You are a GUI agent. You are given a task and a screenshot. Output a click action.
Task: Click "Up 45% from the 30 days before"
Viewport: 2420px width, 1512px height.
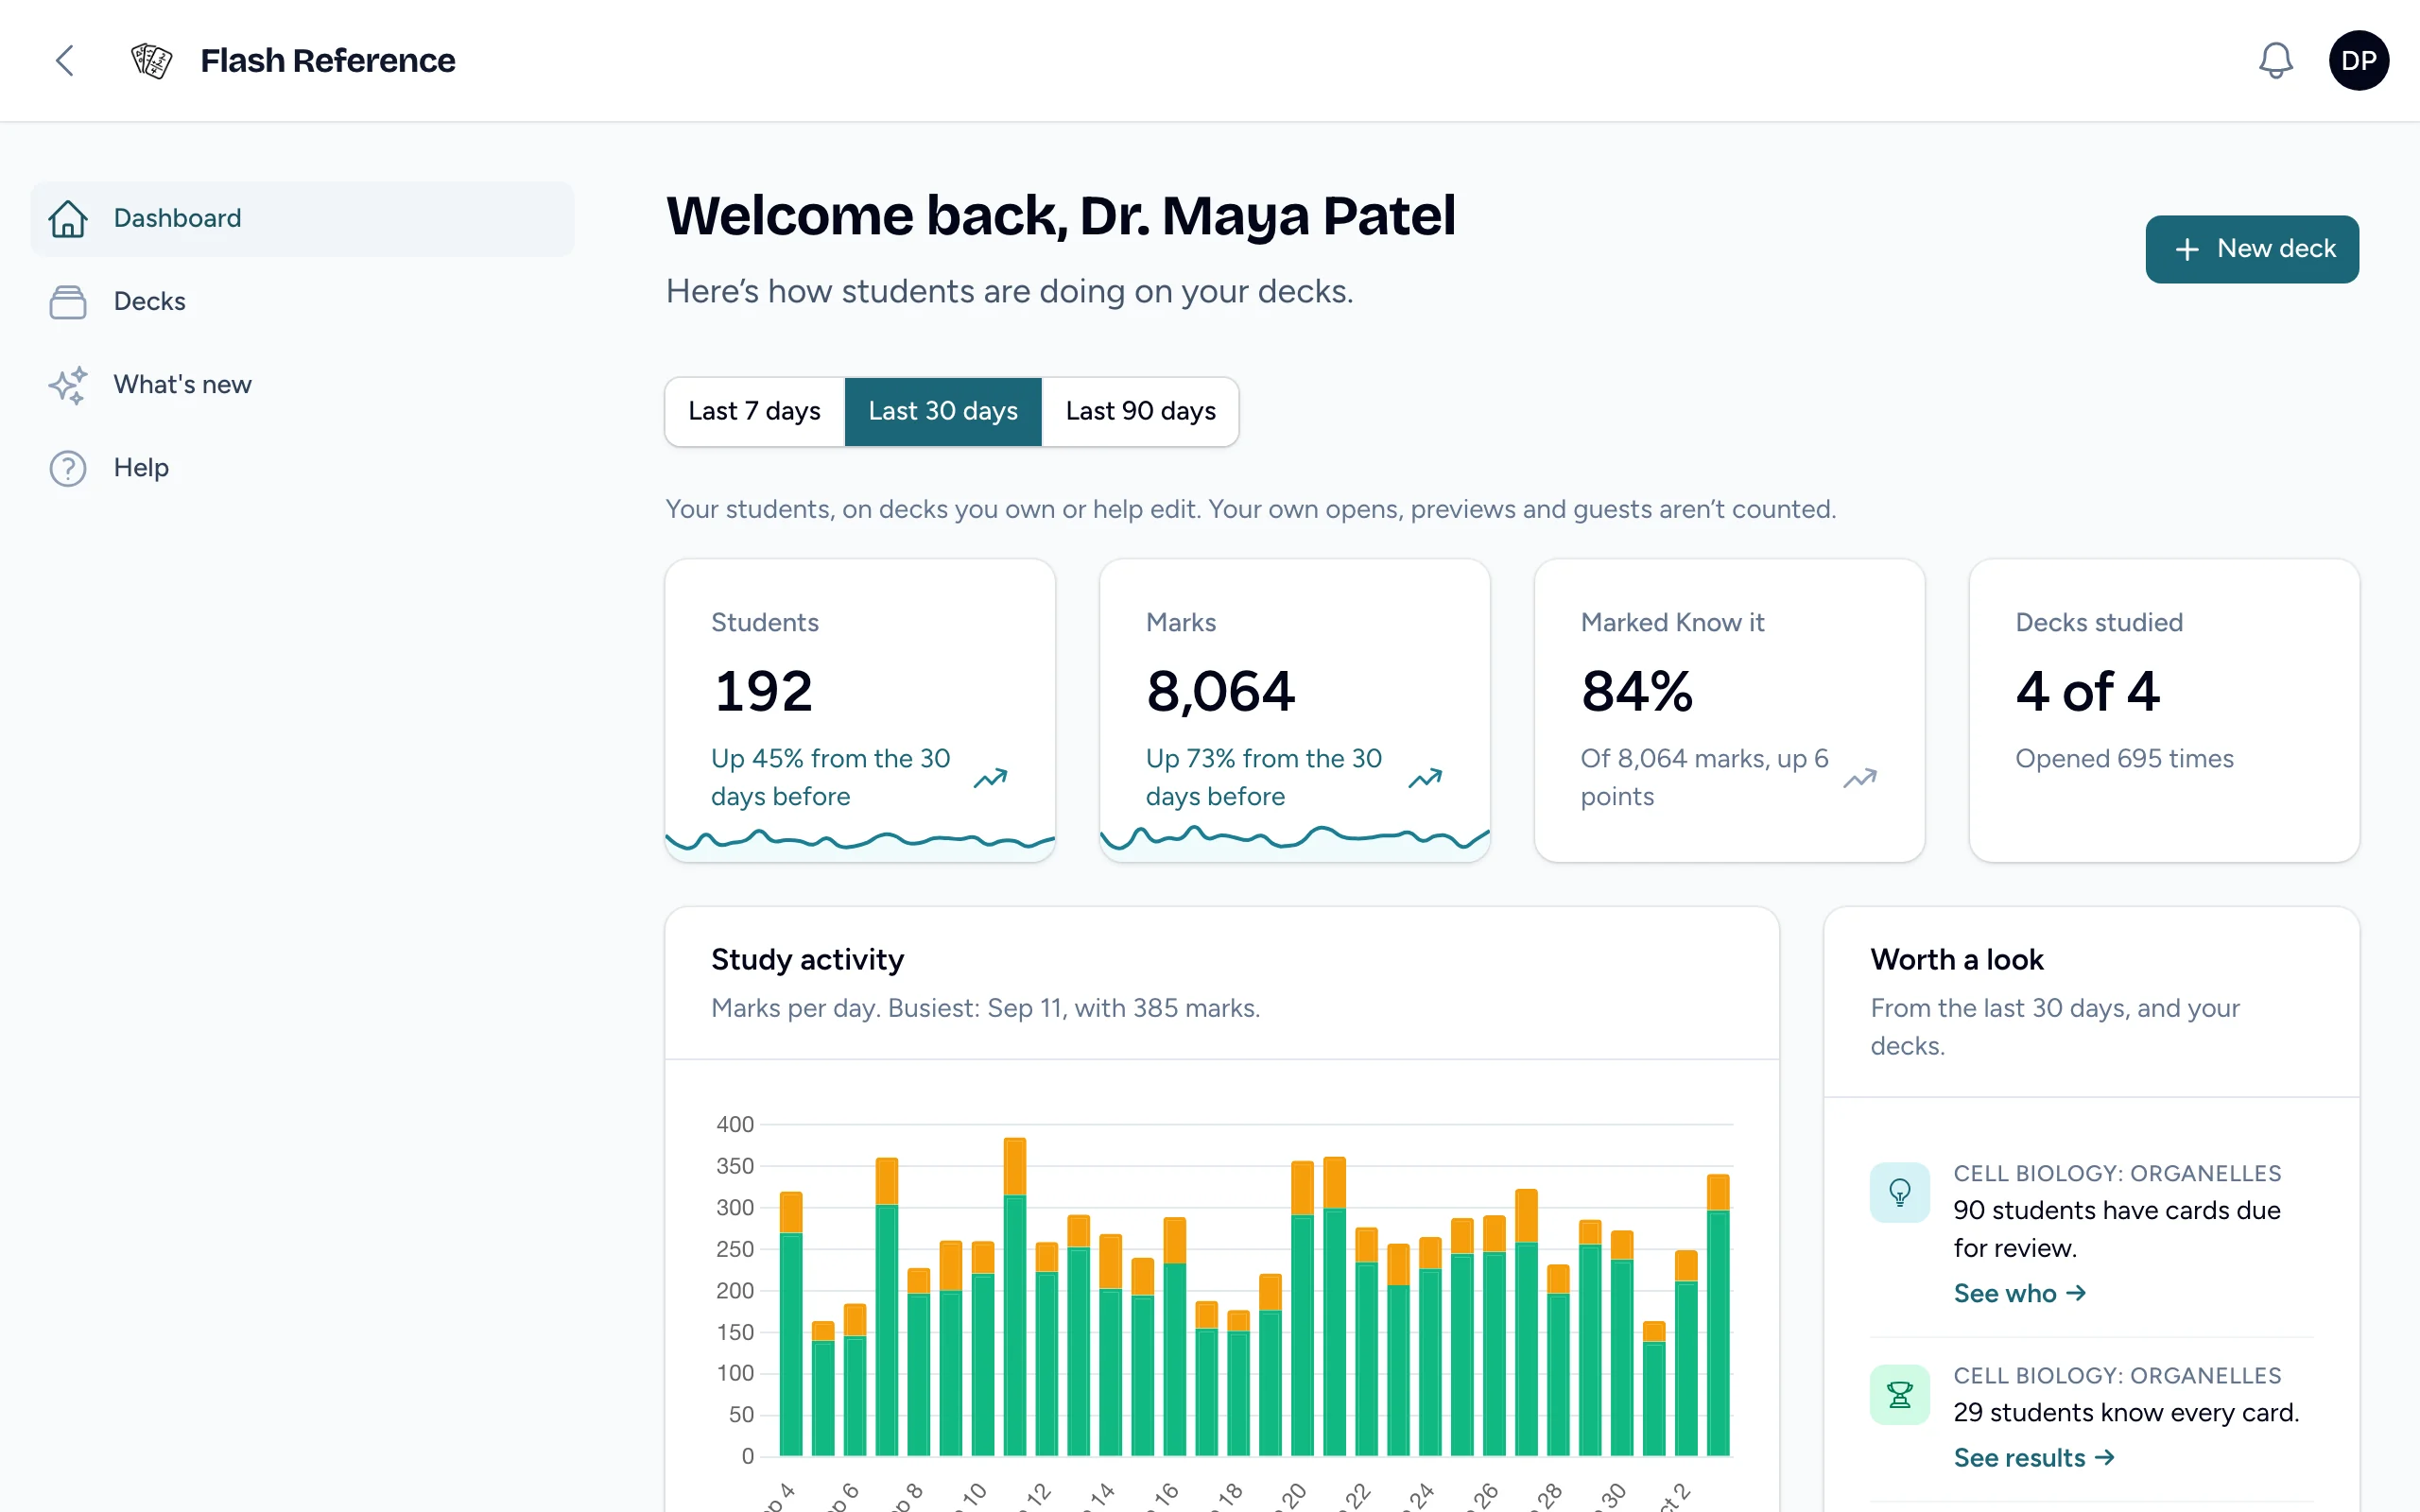click(830, 778)
